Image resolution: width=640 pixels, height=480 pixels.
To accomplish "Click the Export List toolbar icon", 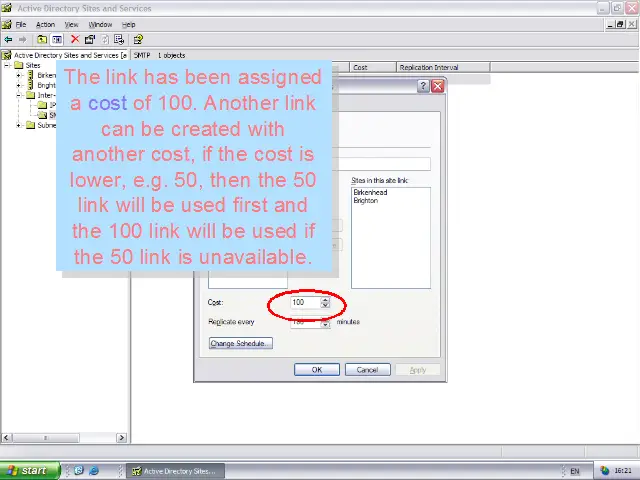I will 119,39.
